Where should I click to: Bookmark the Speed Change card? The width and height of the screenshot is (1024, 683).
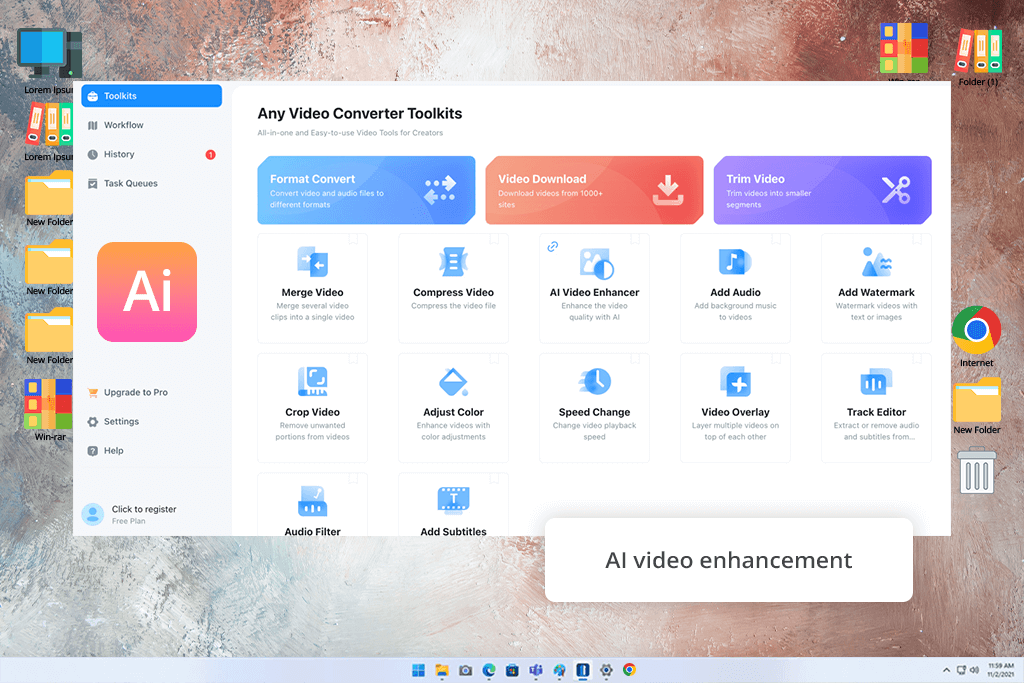point(635,359)
